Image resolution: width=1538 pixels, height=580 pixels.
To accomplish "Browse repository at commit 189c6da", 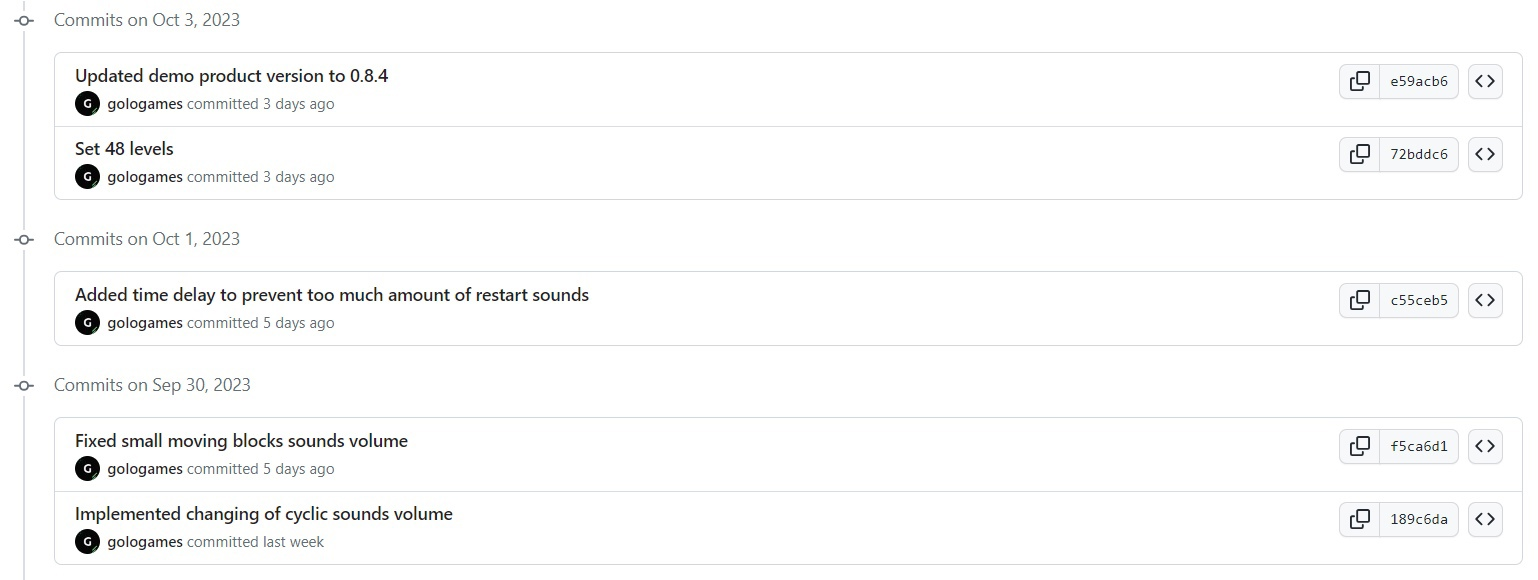I will 1485,520.
